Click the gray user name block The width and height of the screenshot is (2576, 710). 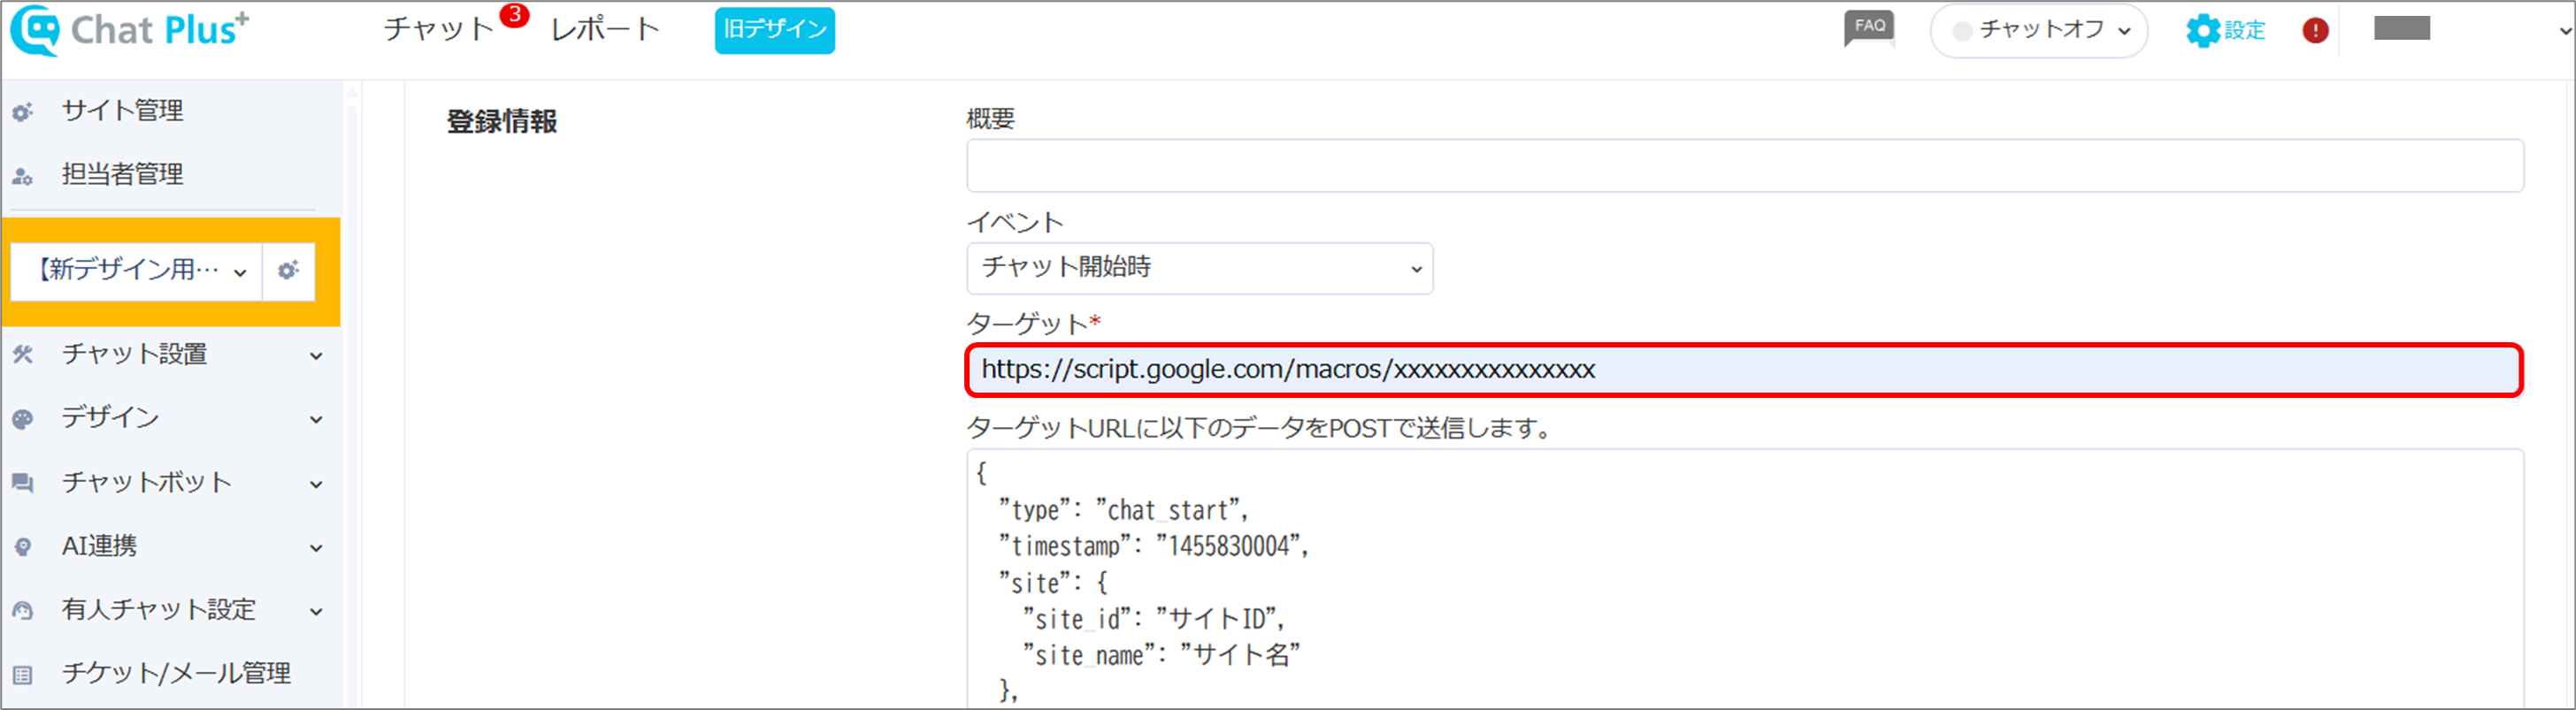click(2402, 28)
